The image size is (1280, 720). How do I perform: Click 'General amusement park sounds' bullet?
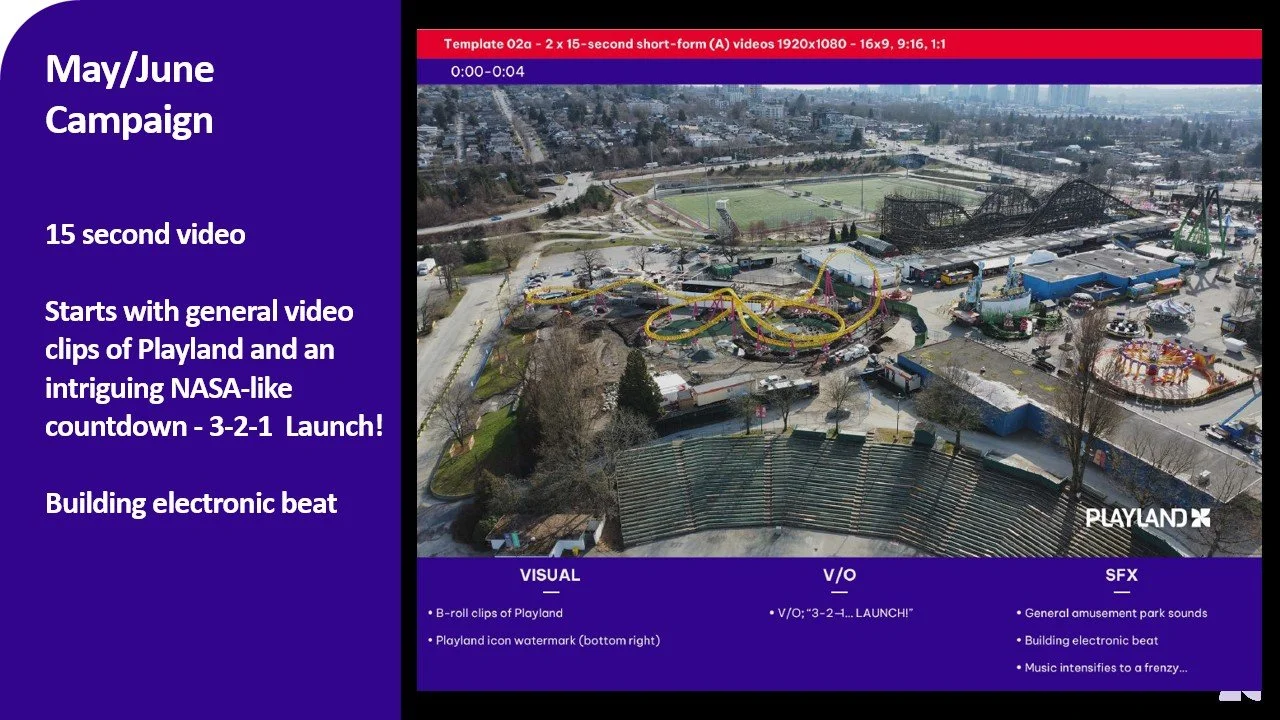point(1112,613)
